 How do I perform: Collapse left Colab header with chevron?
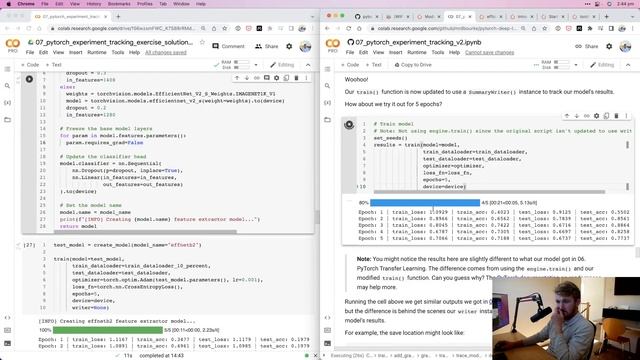click(308, 64)
